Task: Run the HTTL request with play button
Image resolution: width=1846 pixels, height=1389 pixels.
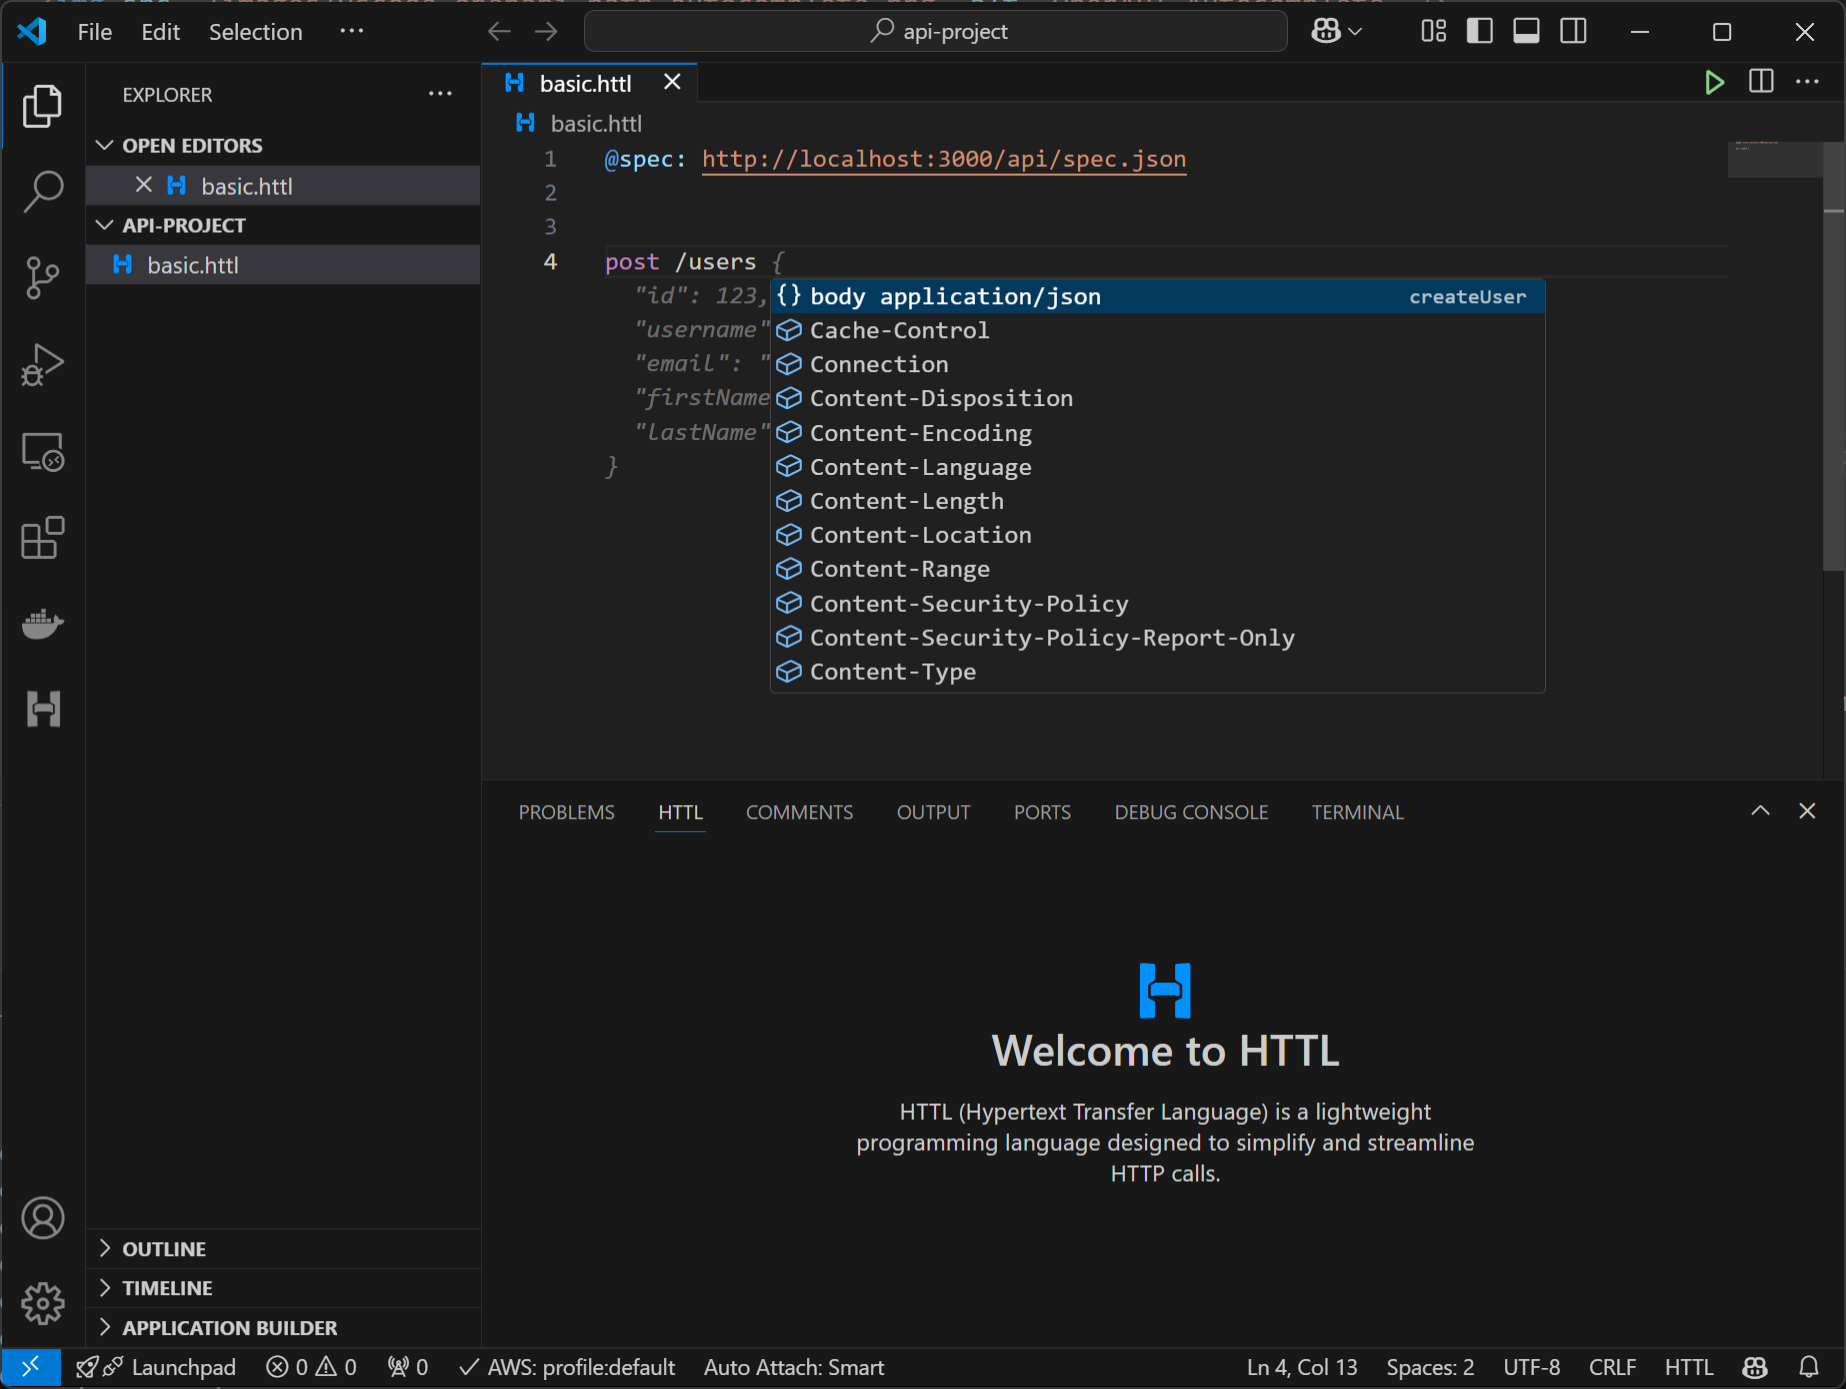Action: click(1714, 82)
